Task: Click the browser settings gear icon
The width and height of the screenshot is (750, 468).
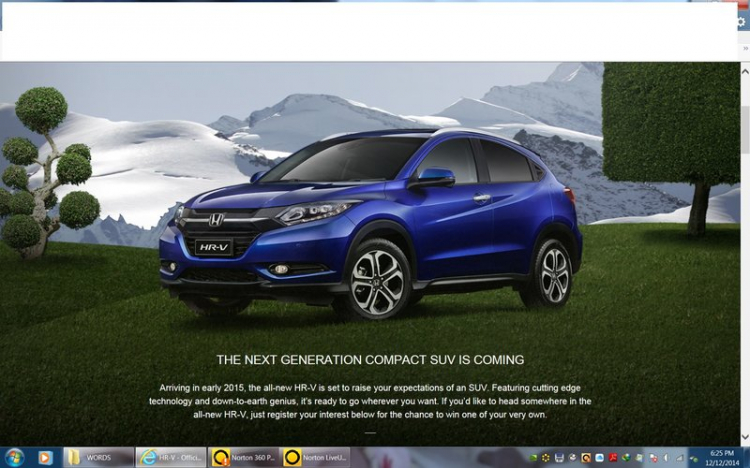Action: click(x=742, y=22)
